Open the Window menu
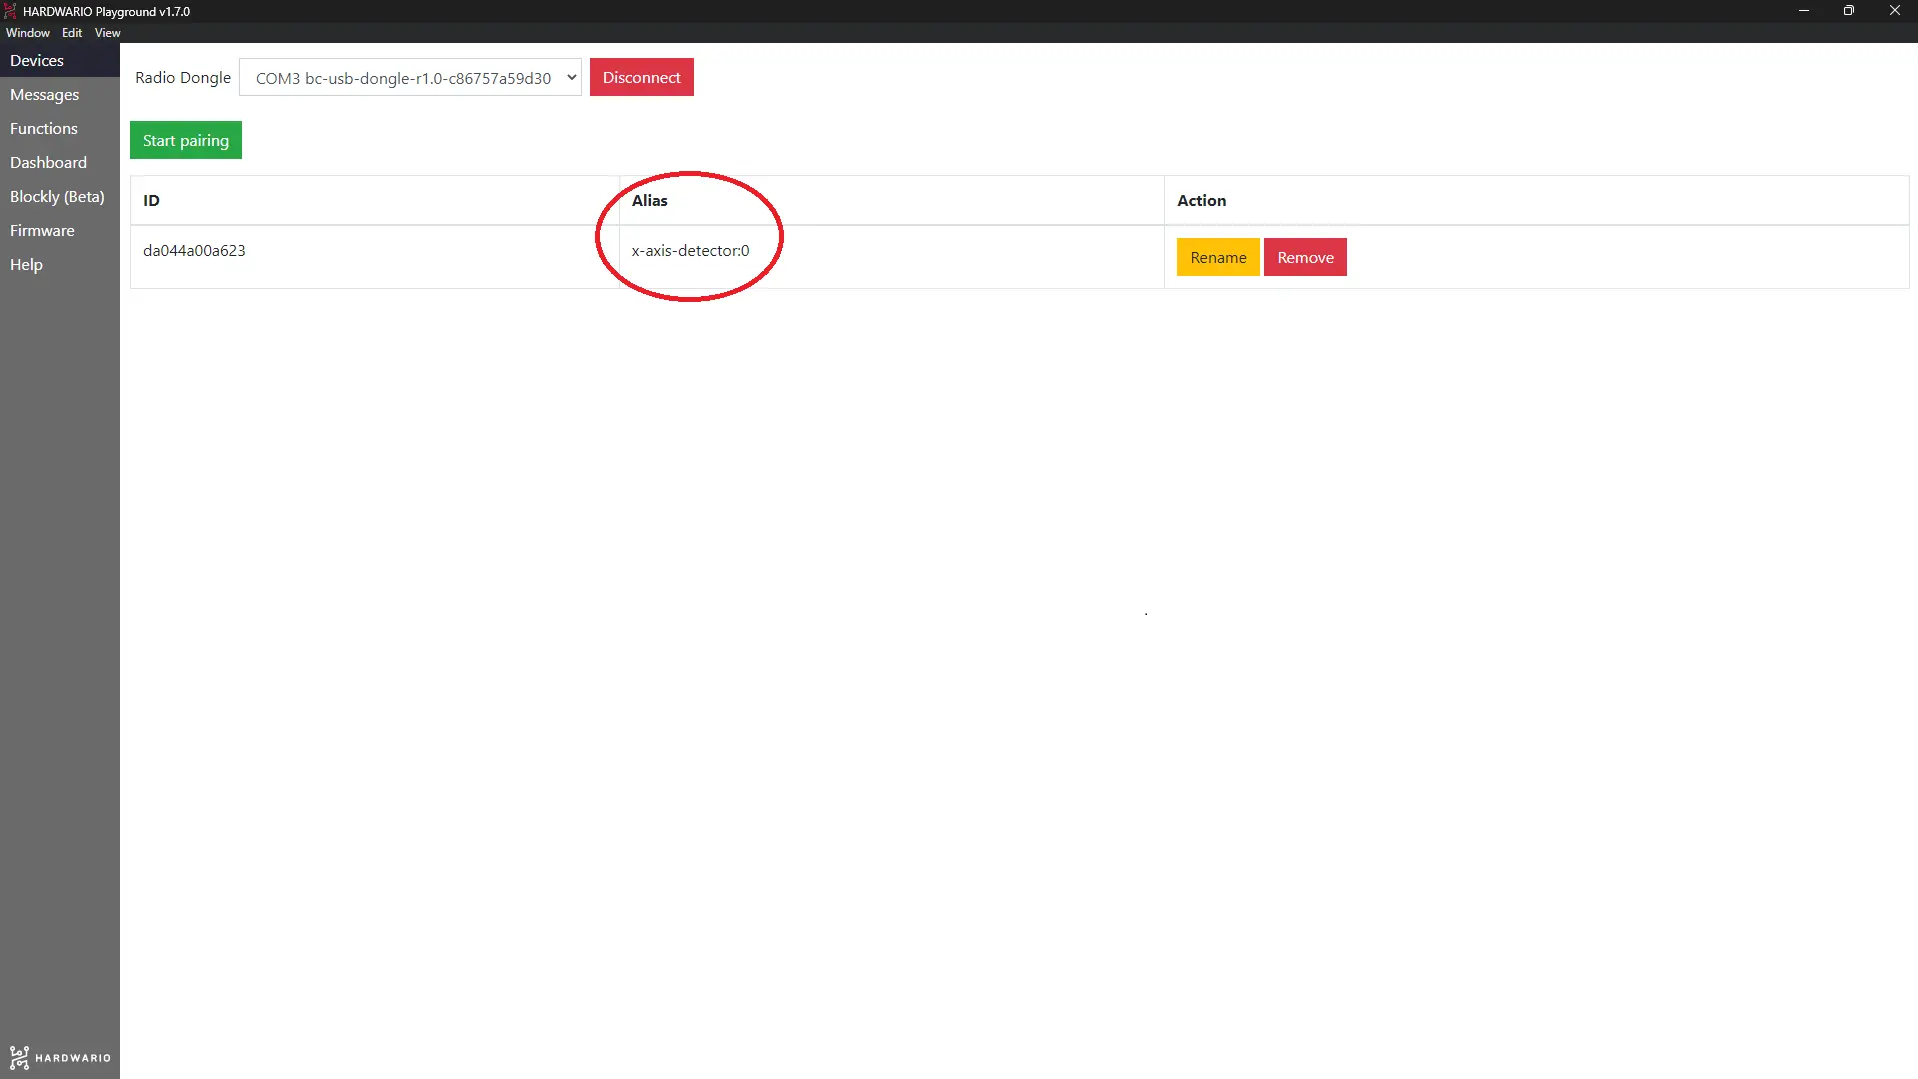Image resolution: width=1918 pixels, height=1079 pixels. [x=28, y=33]
